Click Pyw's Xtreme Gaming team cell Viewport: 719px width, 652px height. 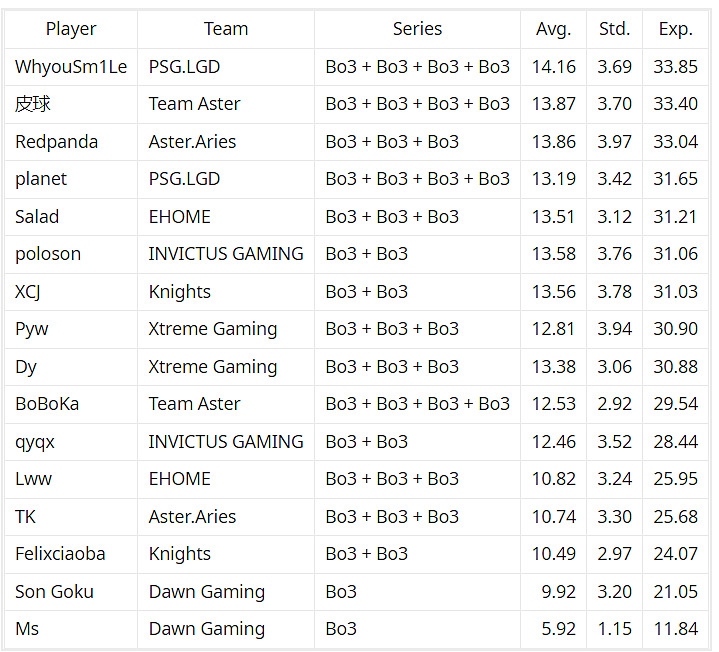tap(213, 329)
